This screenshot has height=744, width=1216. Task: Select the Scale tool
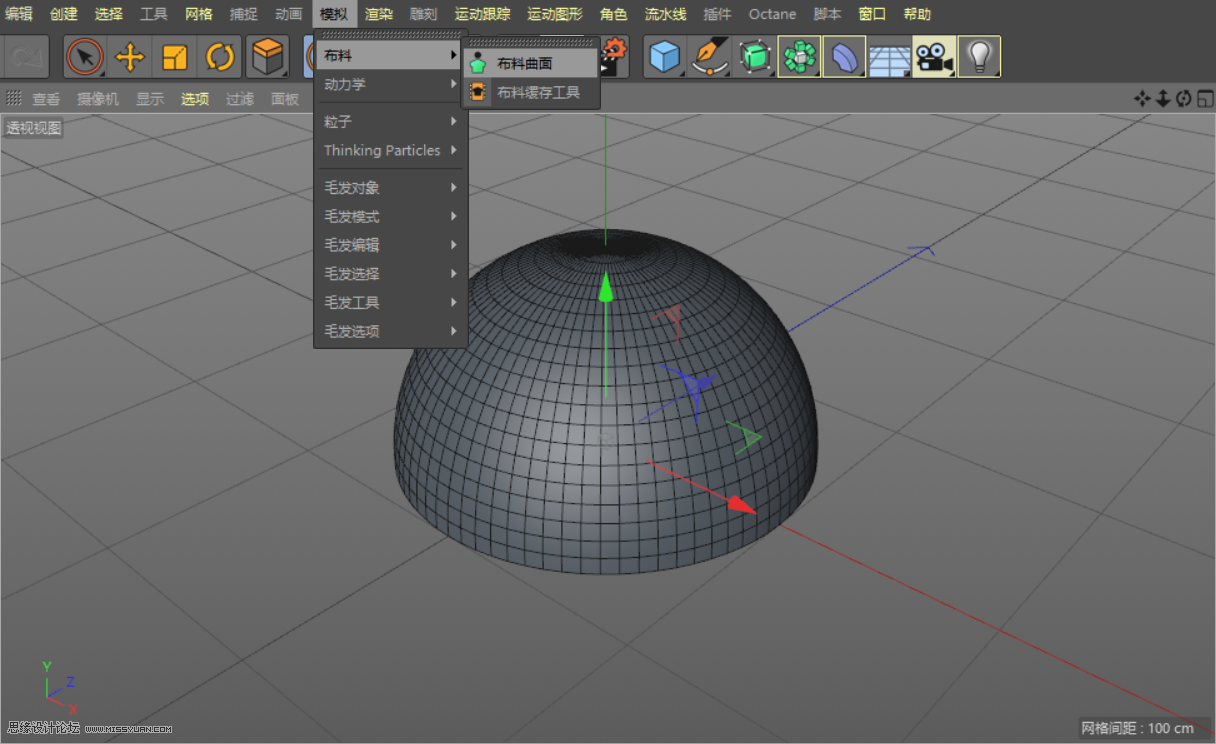point(175,57)
